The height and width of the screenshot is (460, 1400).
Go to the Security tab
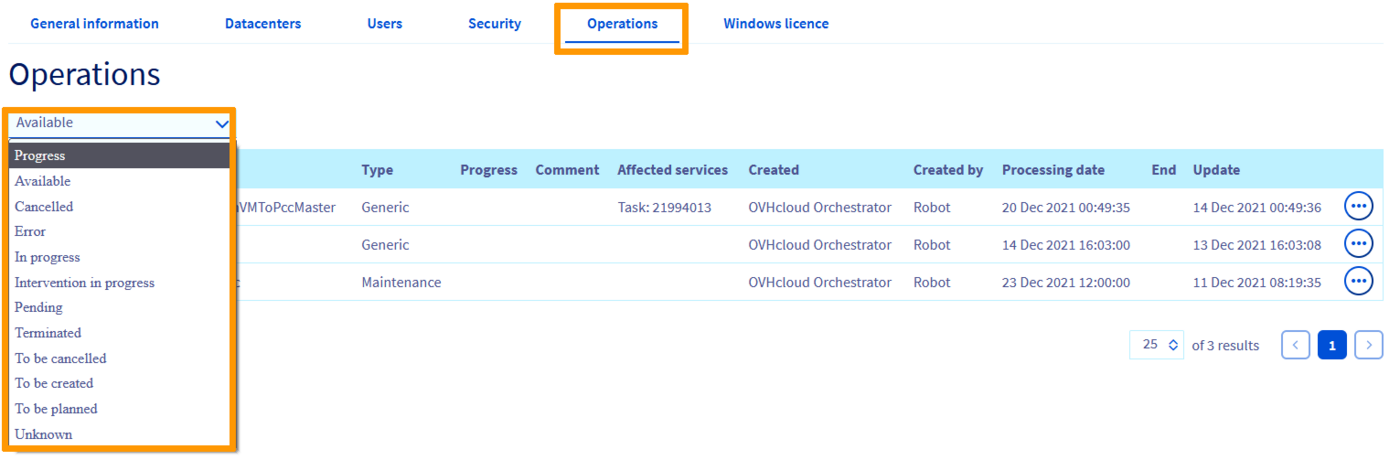[494, 24]
